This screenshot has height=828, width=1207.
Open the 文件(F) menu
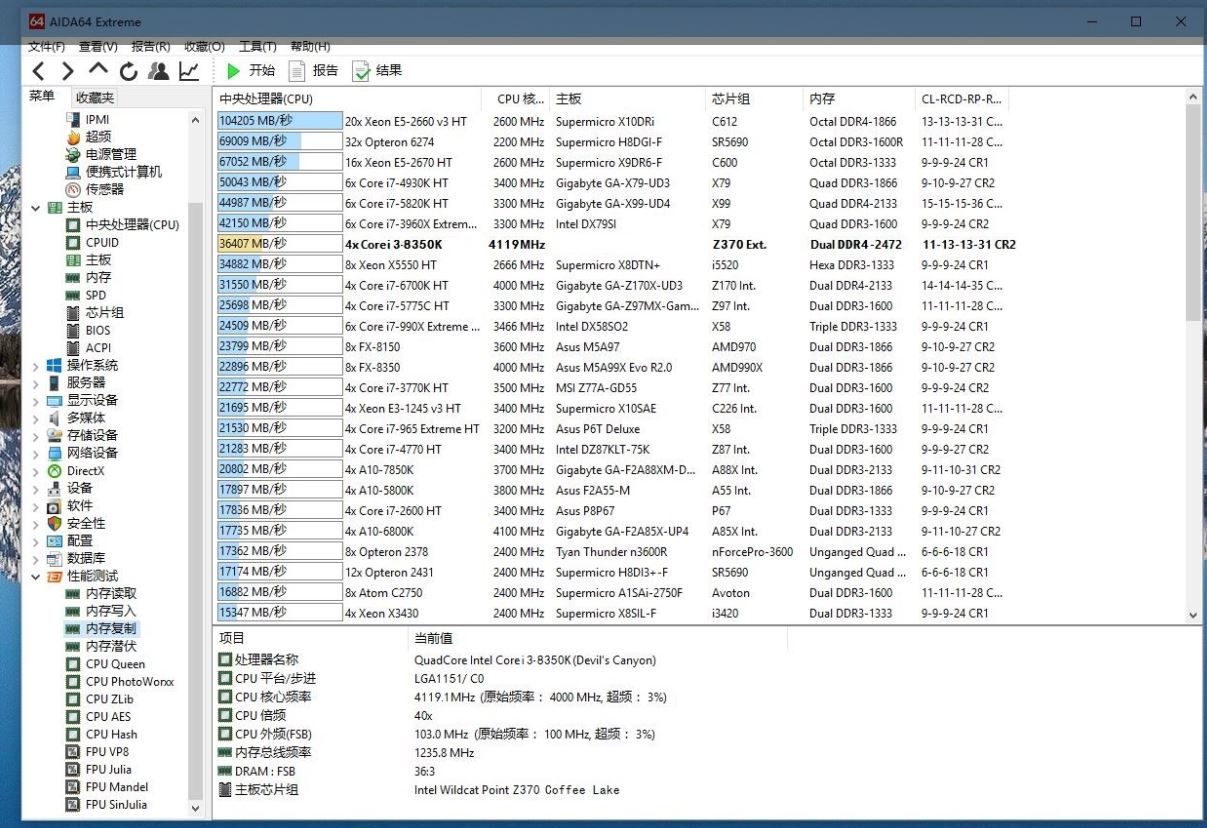47,47
